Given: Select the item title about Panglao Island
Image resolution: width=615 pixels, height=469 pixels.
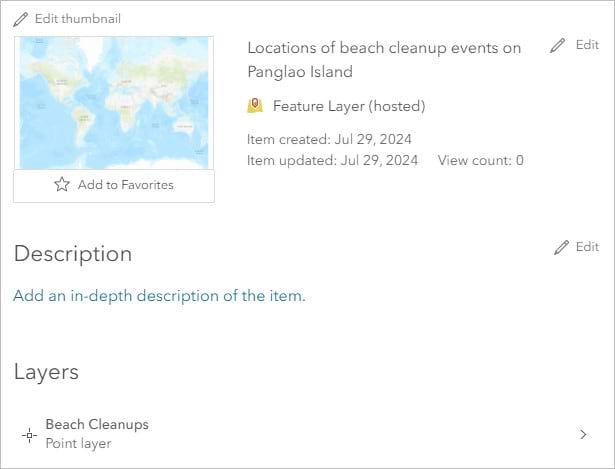Looking at the screenshot, I should click(x=383, y=60).
